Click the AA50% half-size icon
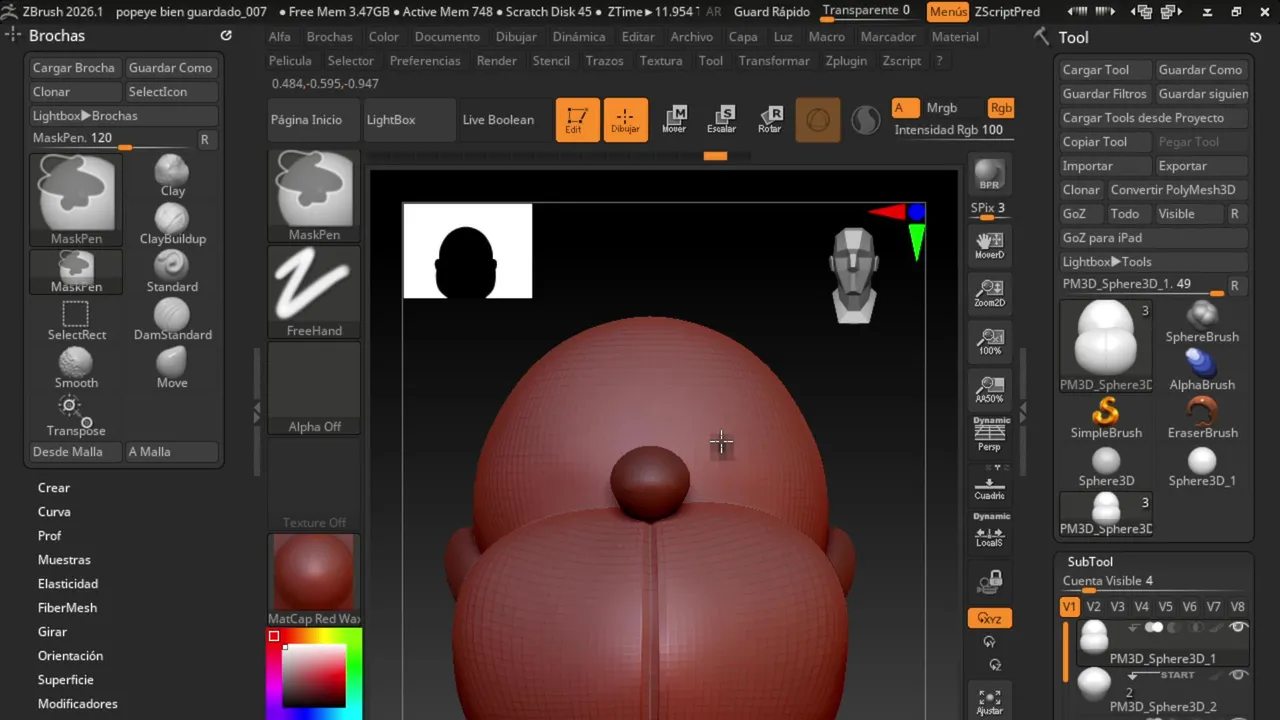The width and height of the screenshot is (1280, 720). [x=989, y=390]
